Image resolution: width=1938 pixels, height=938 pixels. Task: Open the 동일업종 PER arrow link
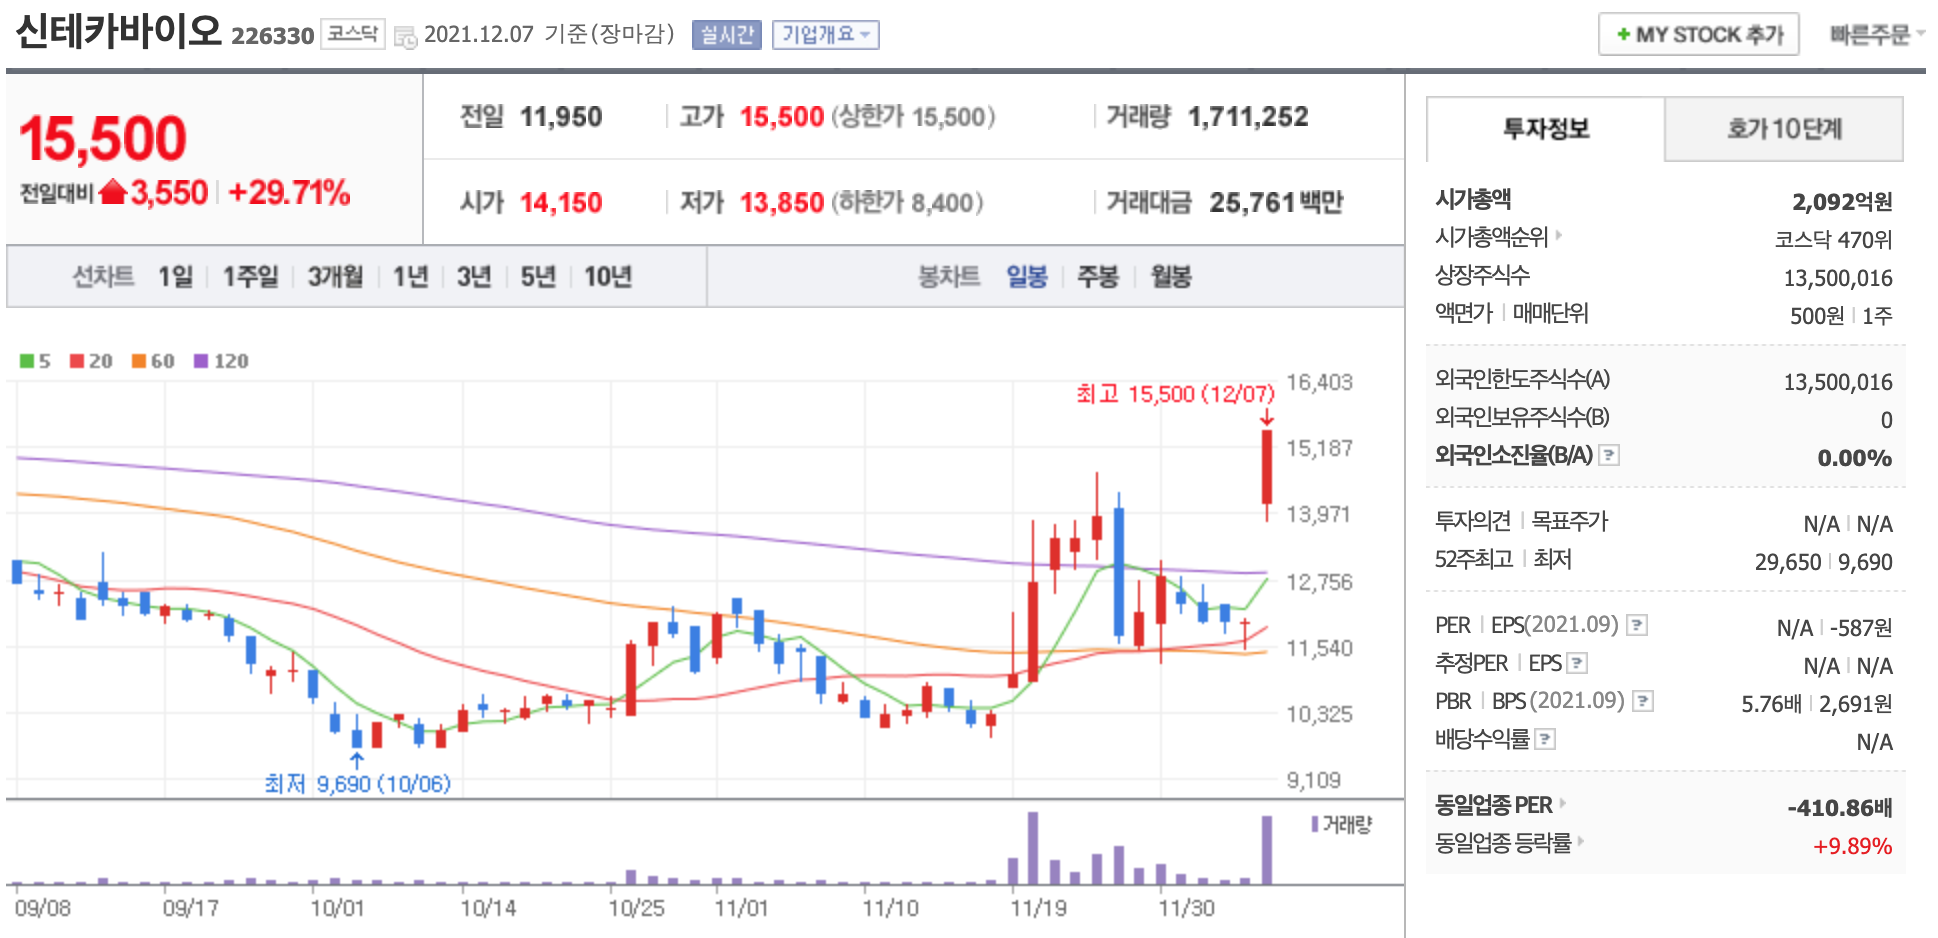pos(1563,803)
